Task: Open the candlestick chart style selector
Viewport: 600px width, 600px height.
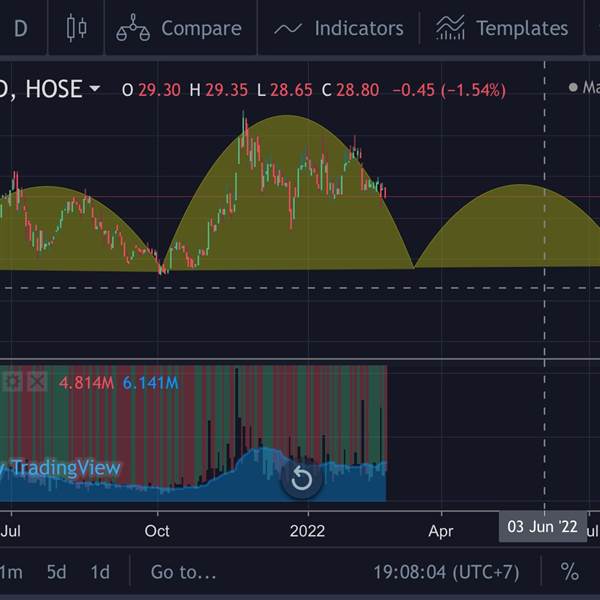Action: (x=77, y=28)
